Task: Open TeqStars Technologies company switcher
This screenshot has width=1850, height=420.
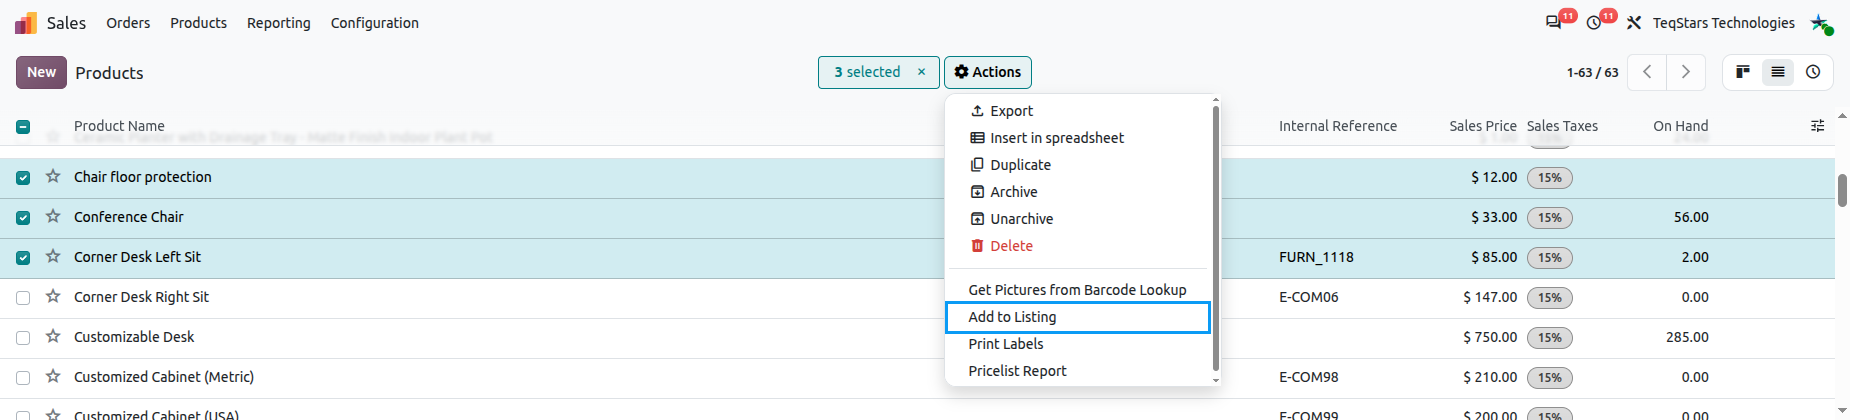Action: click(x=1724, y=23)
